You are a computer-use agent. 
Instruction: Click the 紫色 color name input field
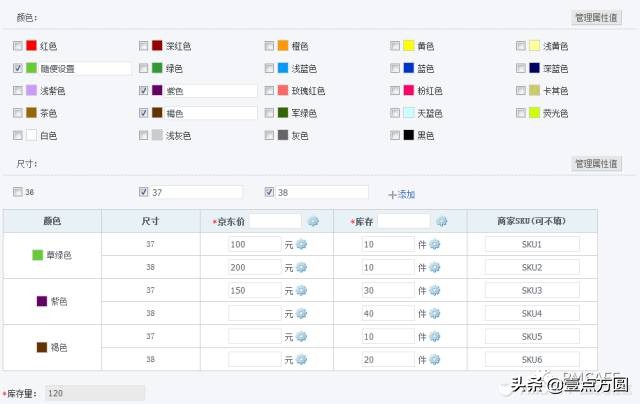(x=211, y=91)
